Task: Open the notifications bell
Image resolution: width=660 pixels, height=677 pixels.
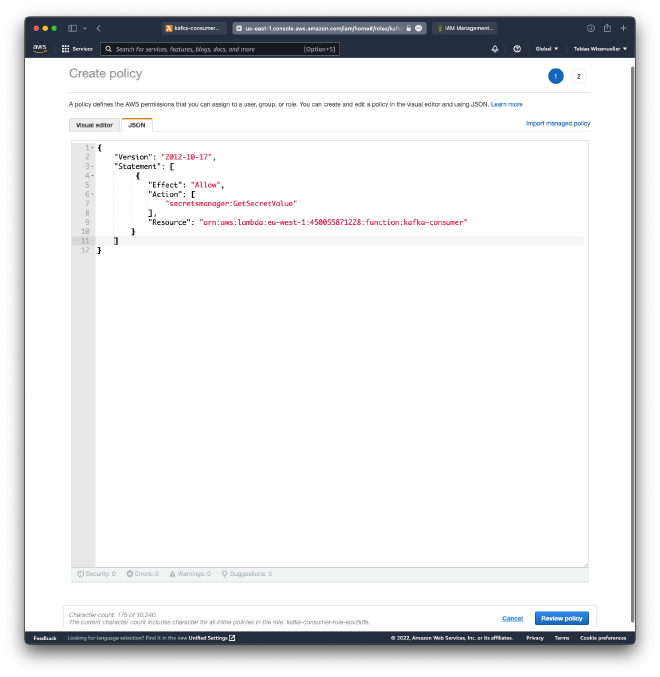Action: (494, 48)
